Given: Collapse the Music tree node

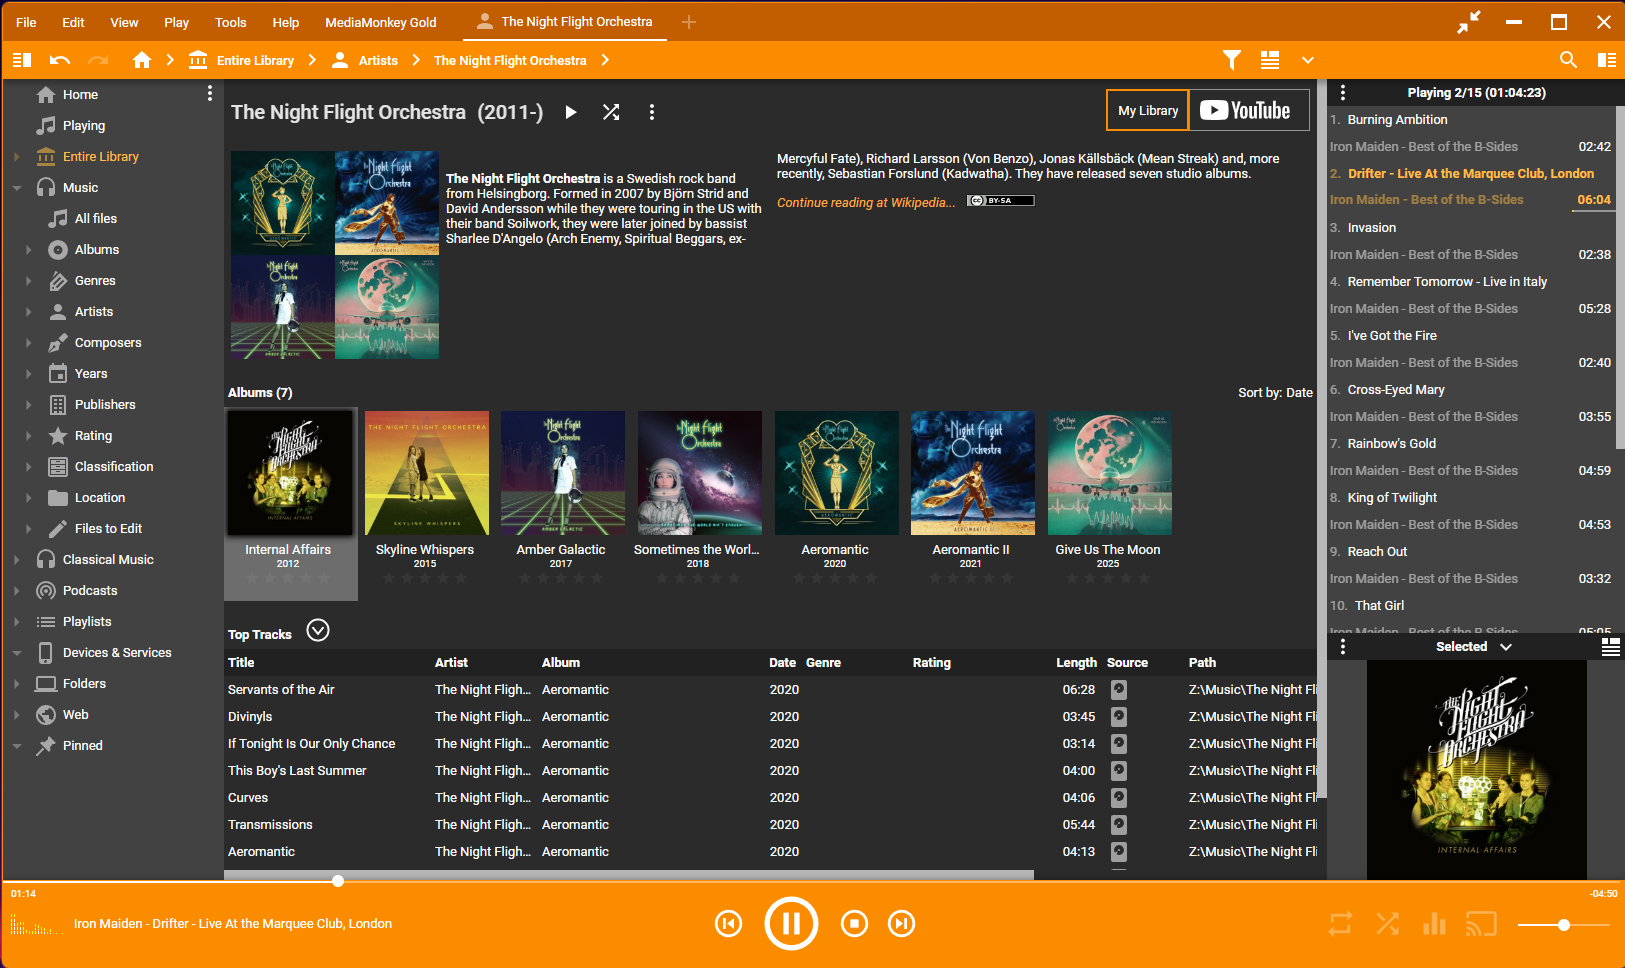Looking at the screenshot, I should point(17,188).
